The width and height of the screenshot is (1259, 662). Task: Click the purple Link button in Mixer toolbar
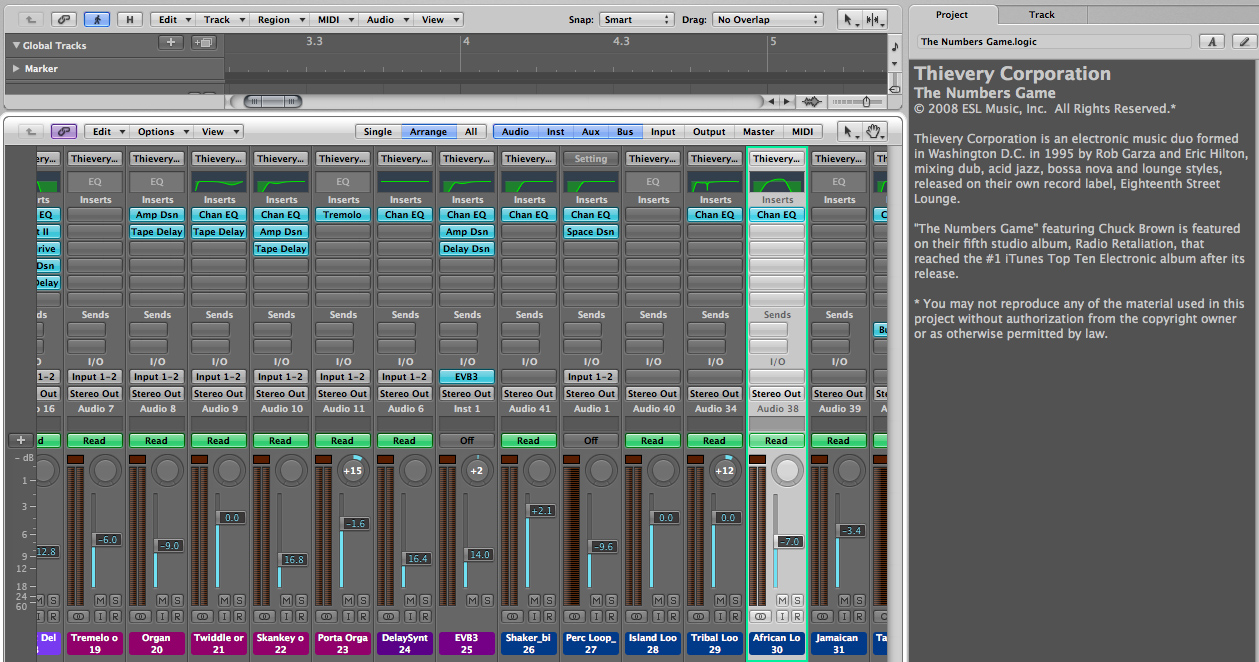pyautogui.click(x=64, y=131)
